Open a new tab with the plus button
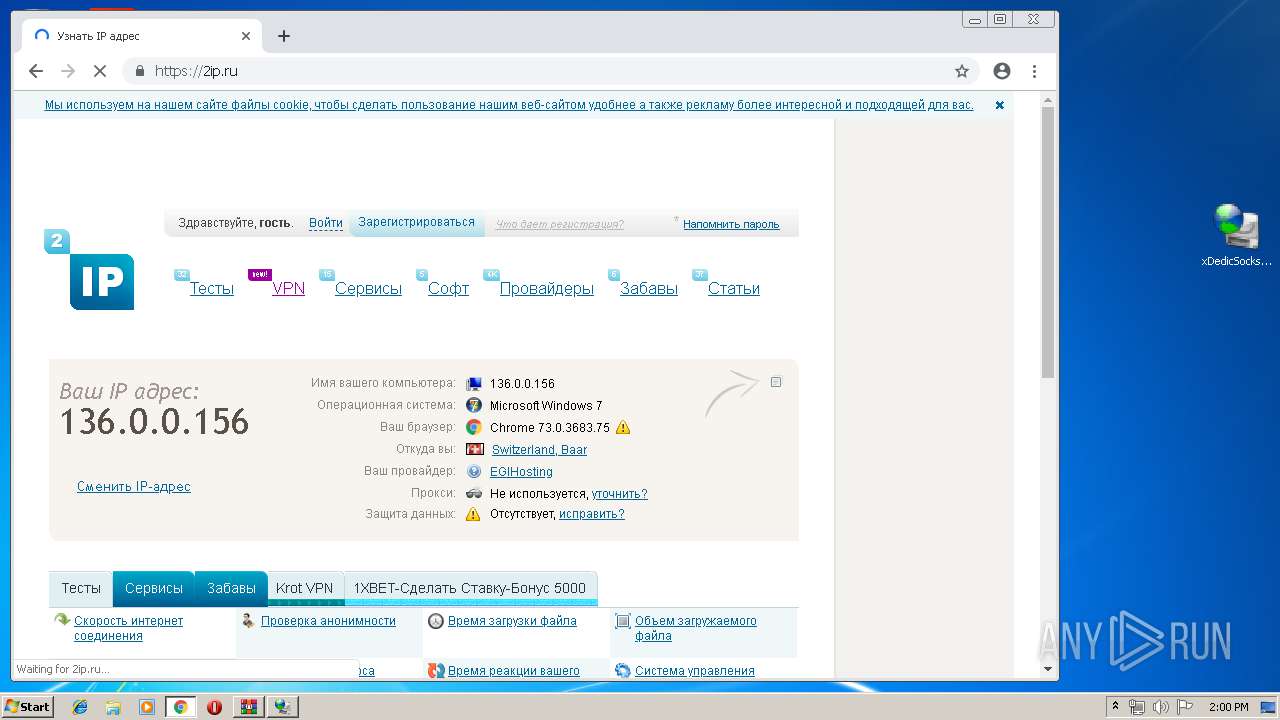 pos(284,36)
